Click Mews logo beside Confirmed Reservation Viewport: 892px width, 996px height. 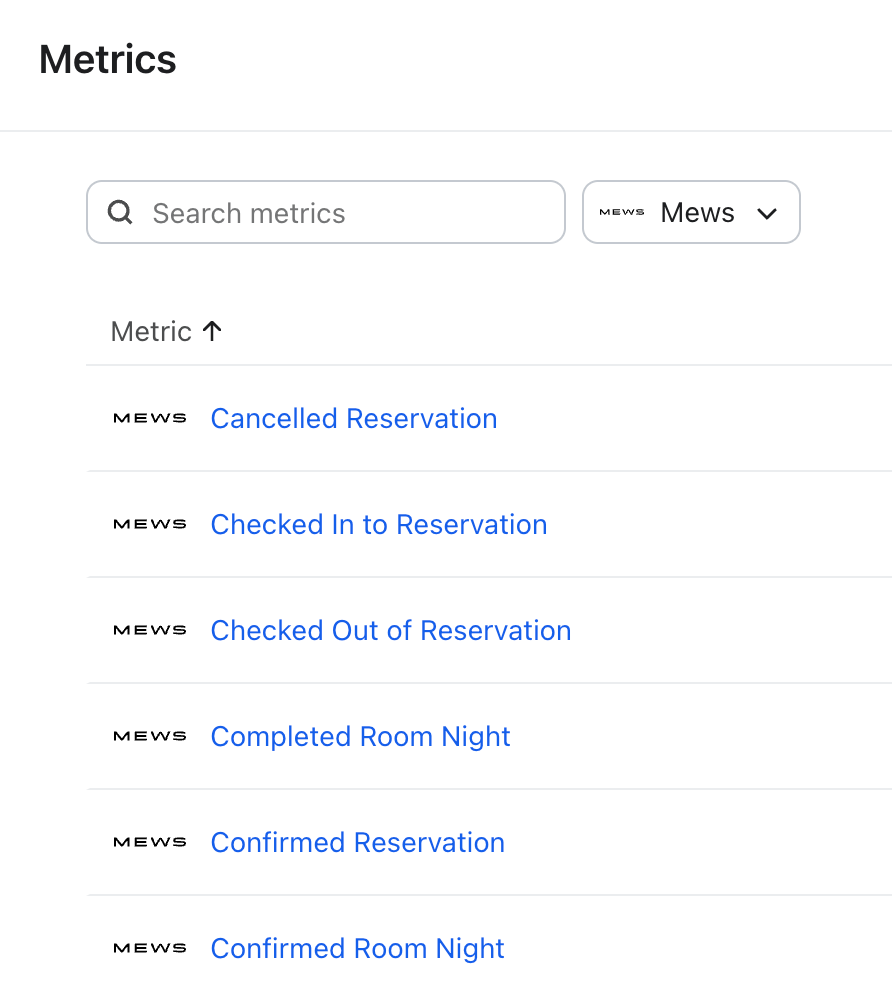[150, 843]
